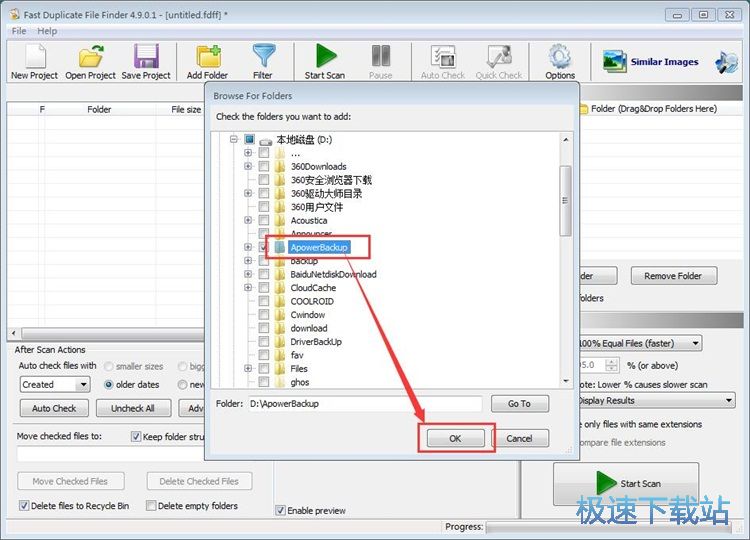Open the Help menu
The image size is (750, 540).
47,31
